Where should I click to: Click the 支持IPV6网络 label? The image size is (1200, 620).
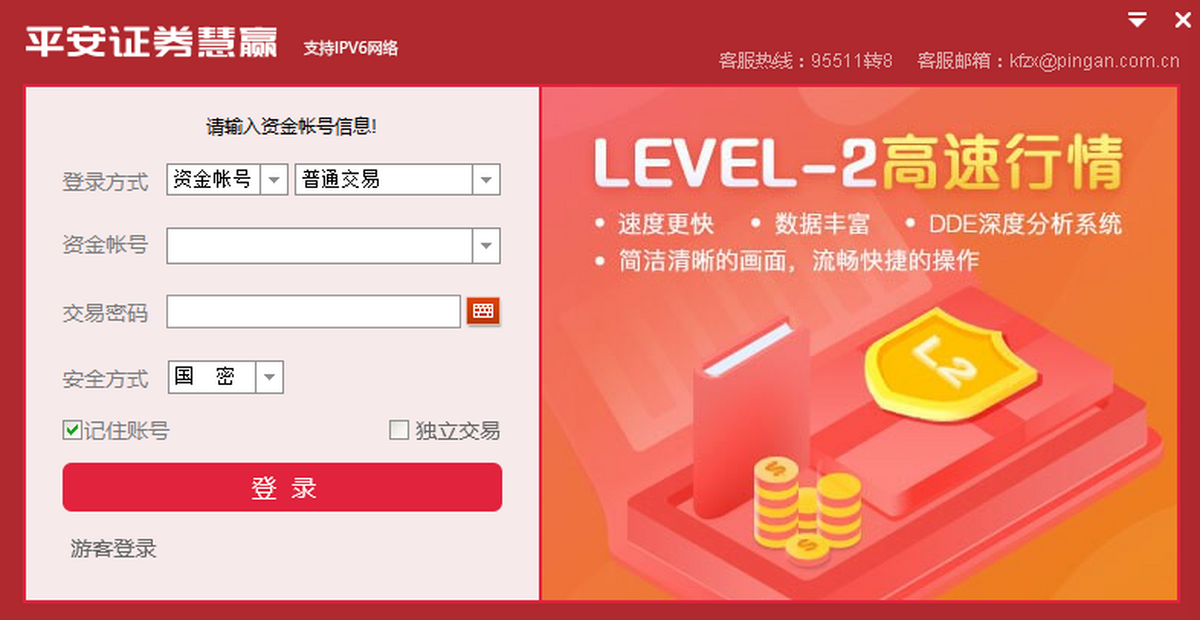tap(351, 47)
